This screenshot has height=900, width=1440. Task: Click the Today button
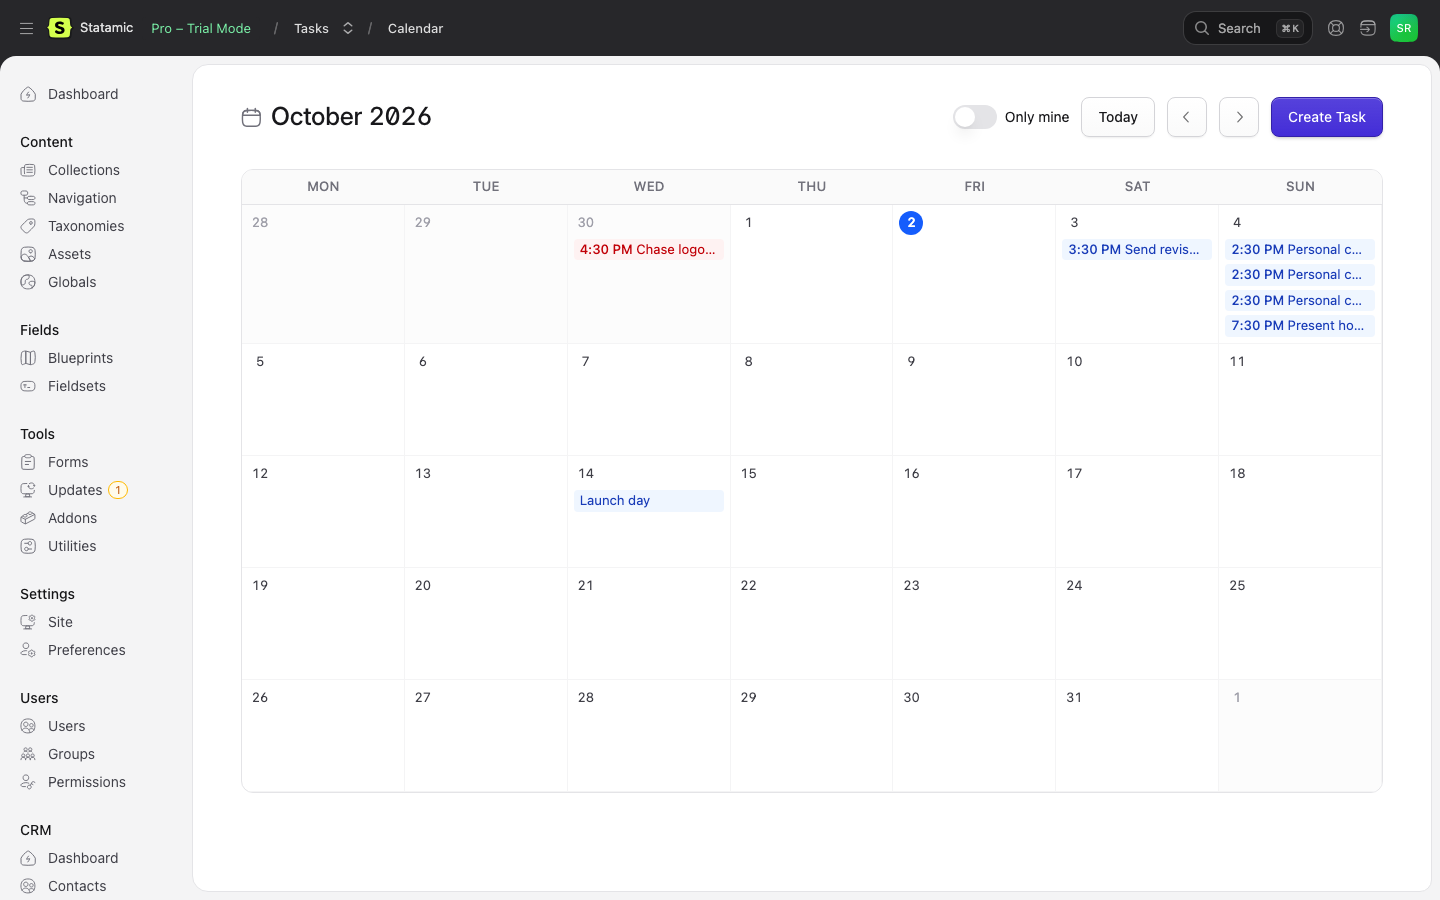click(1118, 117)
